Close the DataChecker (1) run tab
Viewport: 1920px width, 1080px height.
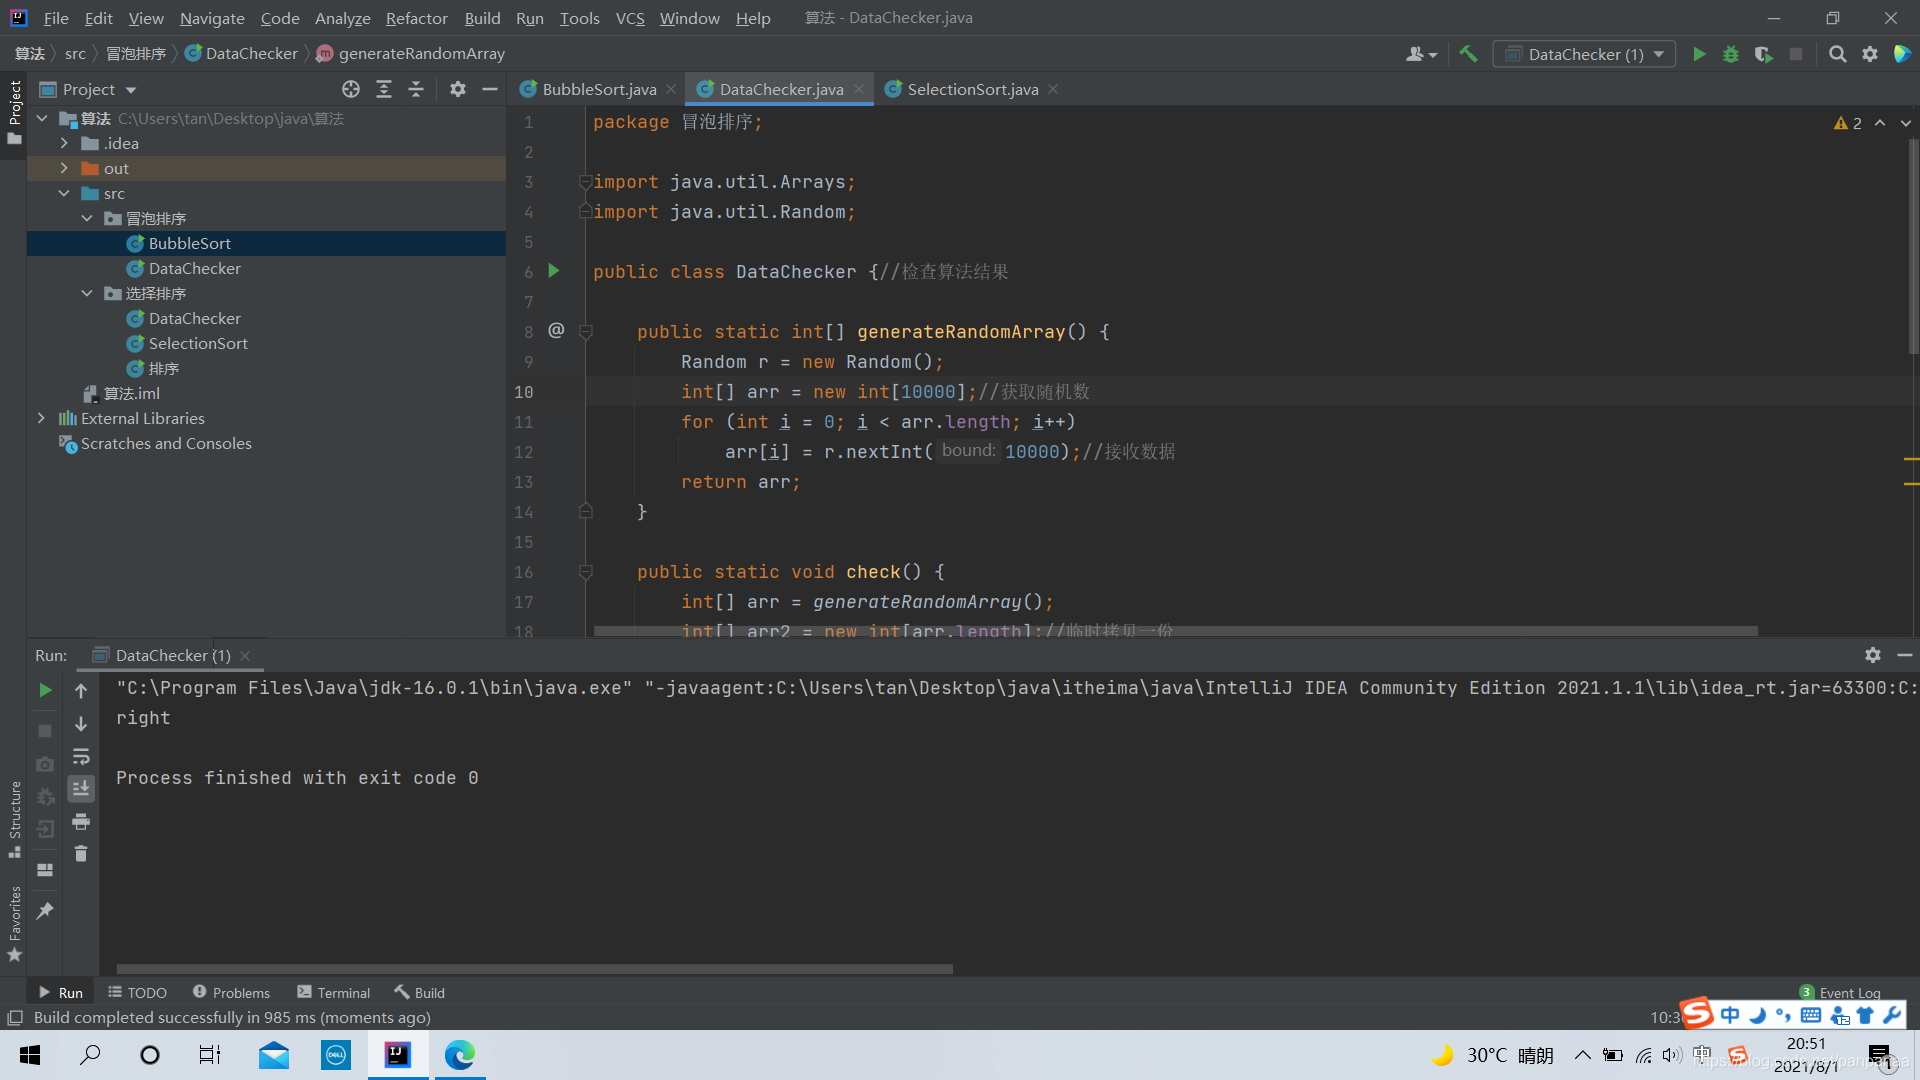(246, 656)
